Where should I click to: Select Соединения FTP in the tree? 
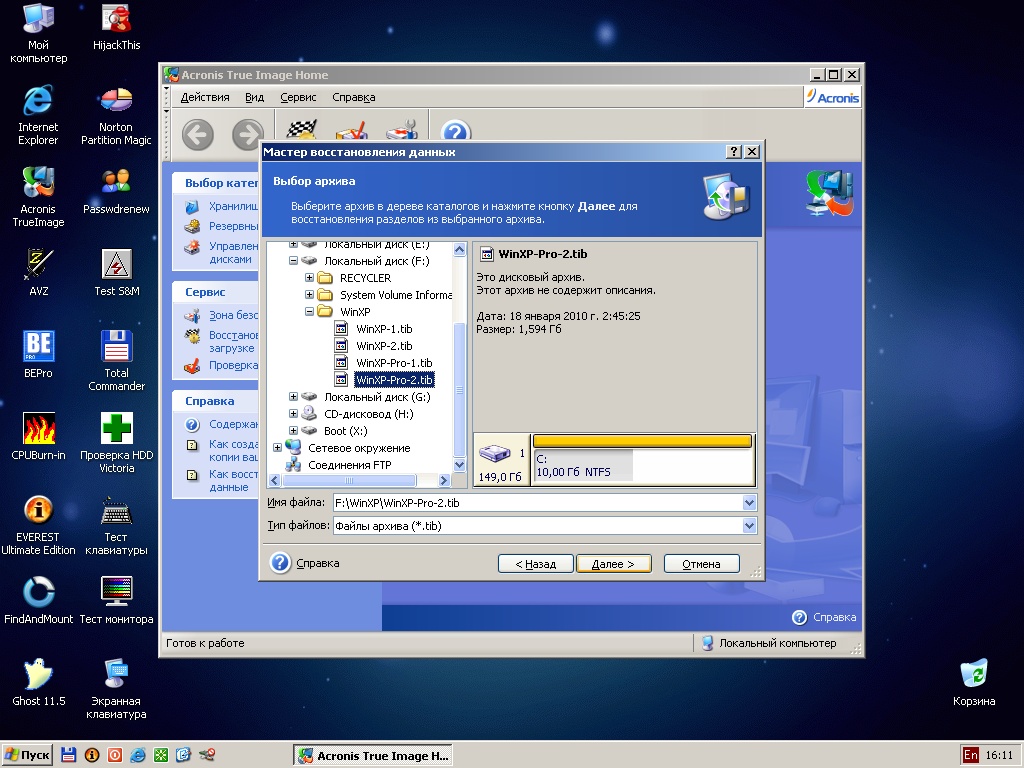point(349,465)
